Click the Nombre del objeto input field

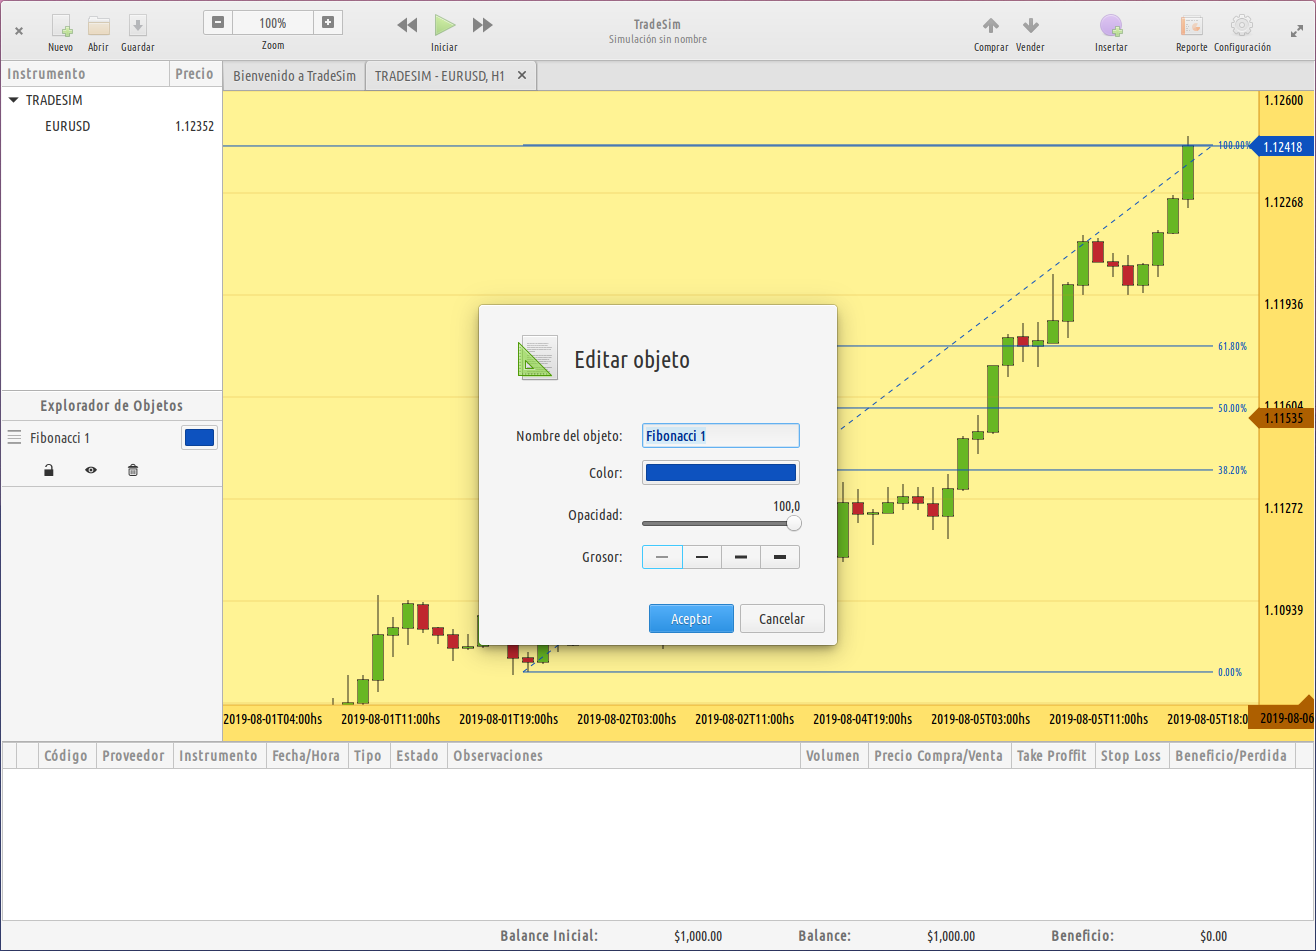(x=721, y=436)
